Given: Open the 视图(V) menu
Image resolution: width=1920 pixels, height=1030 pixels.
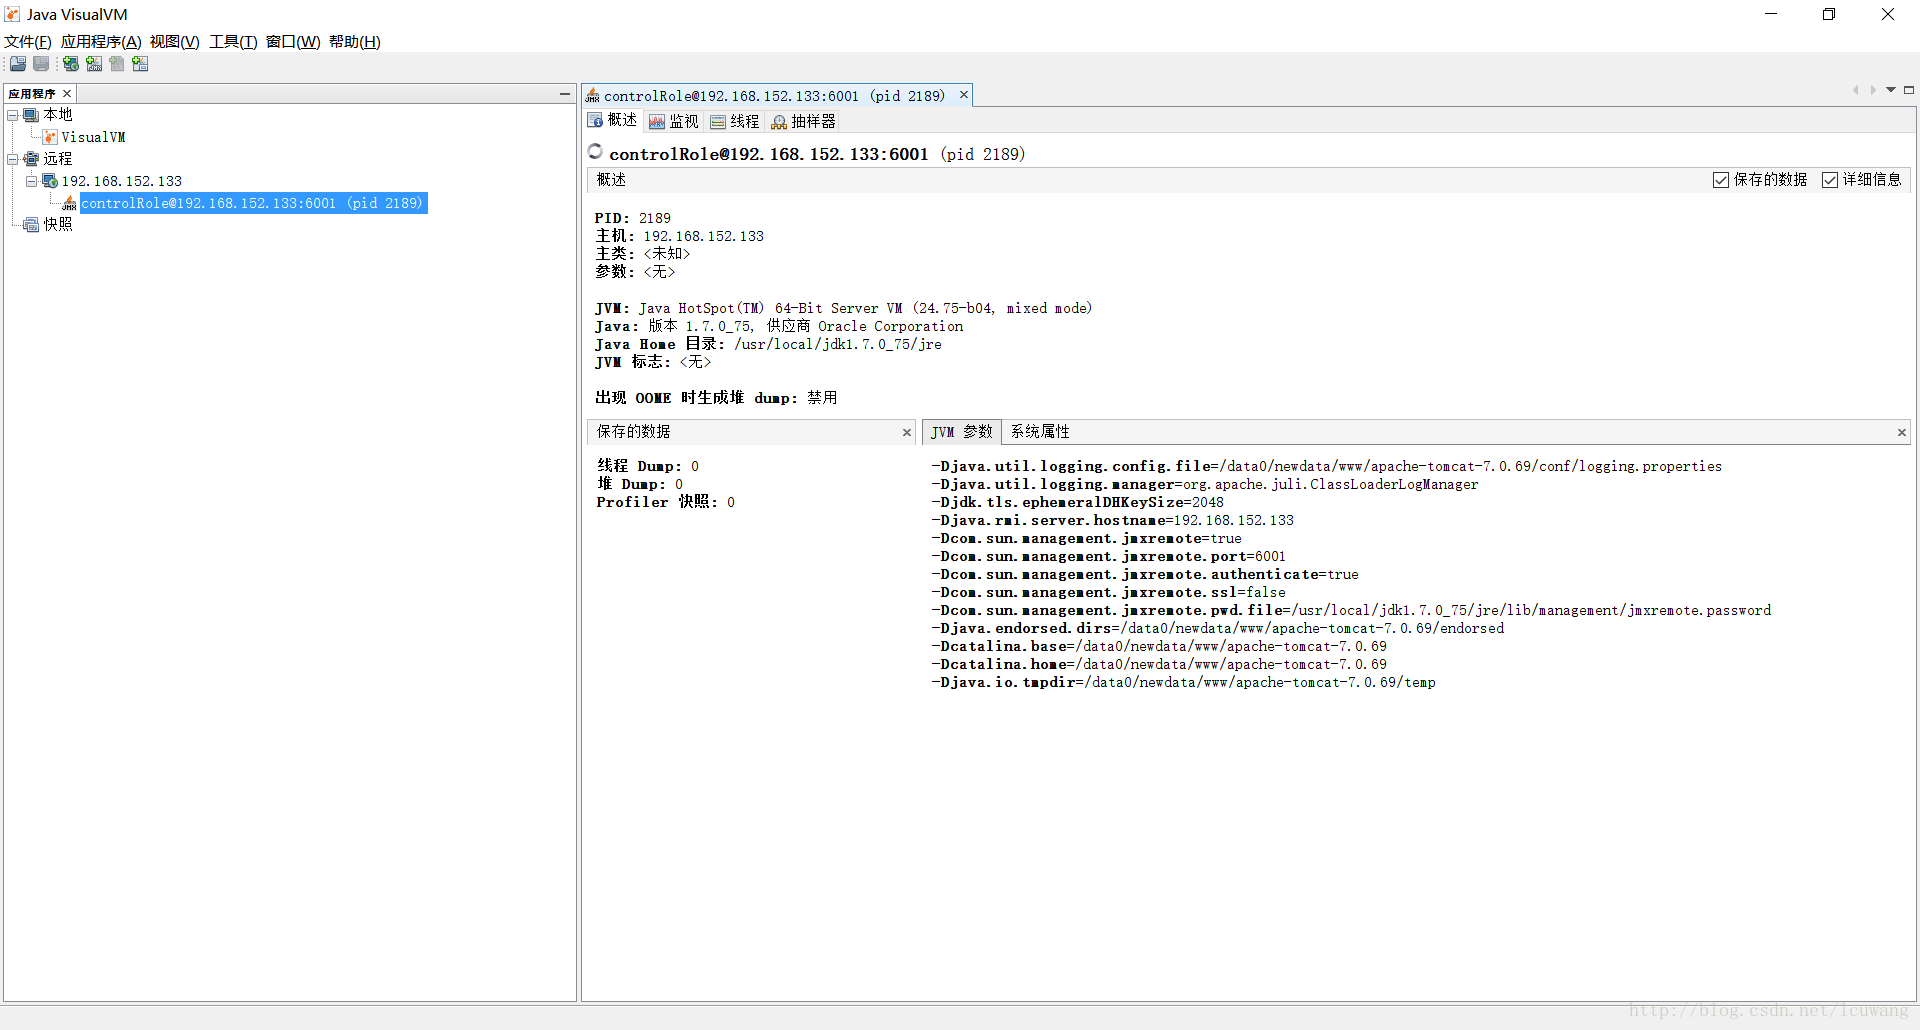Looking at the screenshot, I should 175,42.
